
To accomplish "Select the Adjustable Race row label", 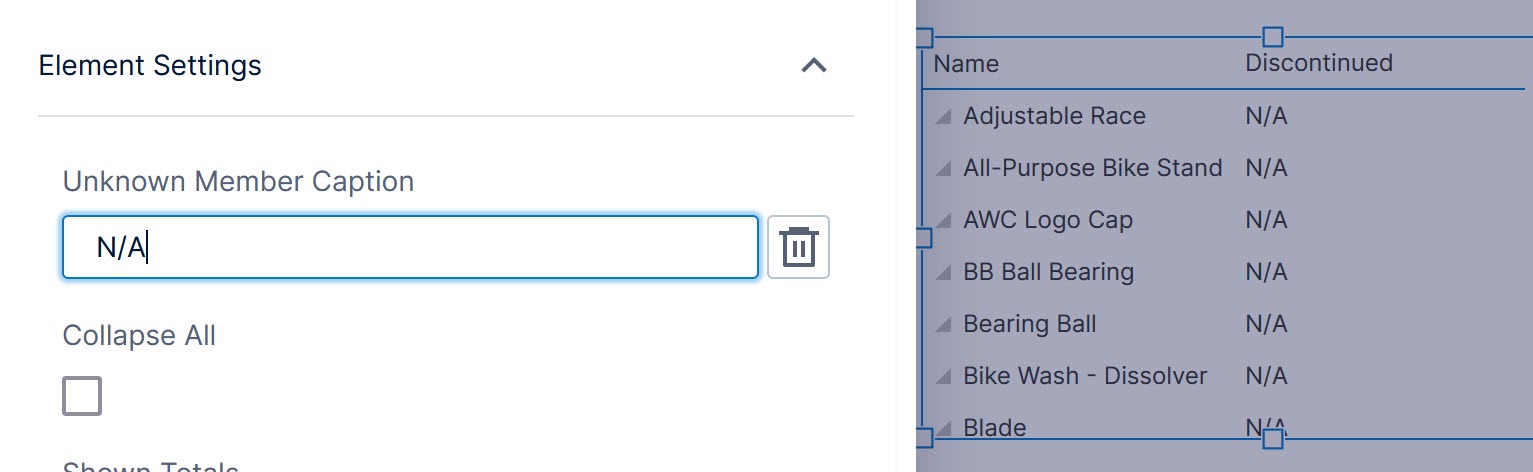I will (x=1054, y=116).
